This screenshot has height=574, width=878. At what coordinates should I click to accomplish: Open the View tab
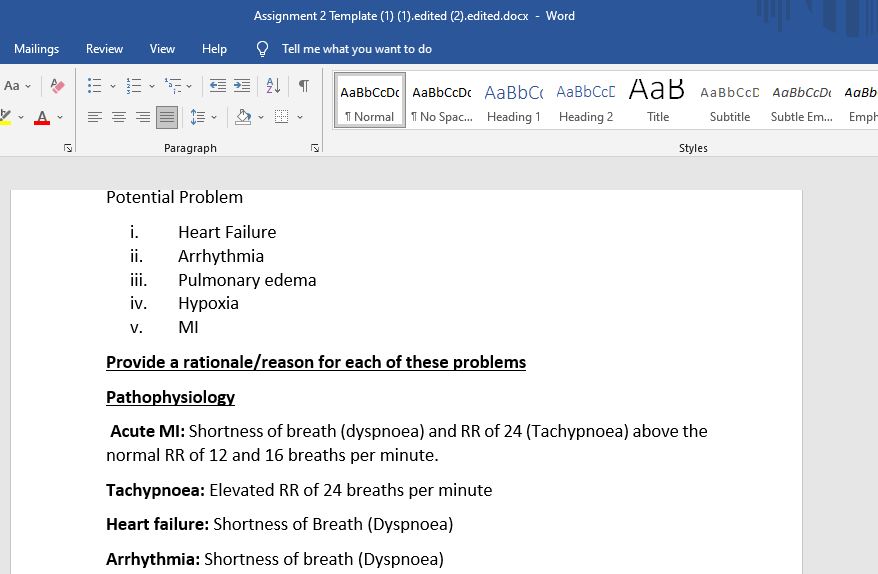[162, 49]
